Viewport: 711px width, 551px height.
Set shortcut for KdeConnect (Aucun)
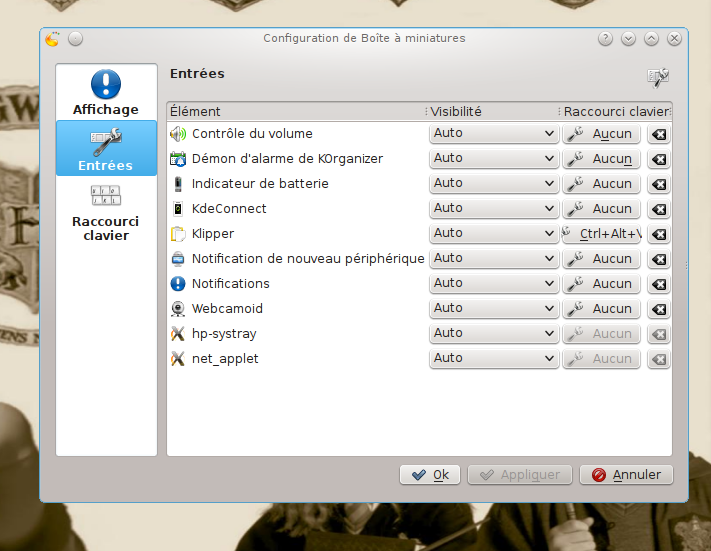point(601,209)
